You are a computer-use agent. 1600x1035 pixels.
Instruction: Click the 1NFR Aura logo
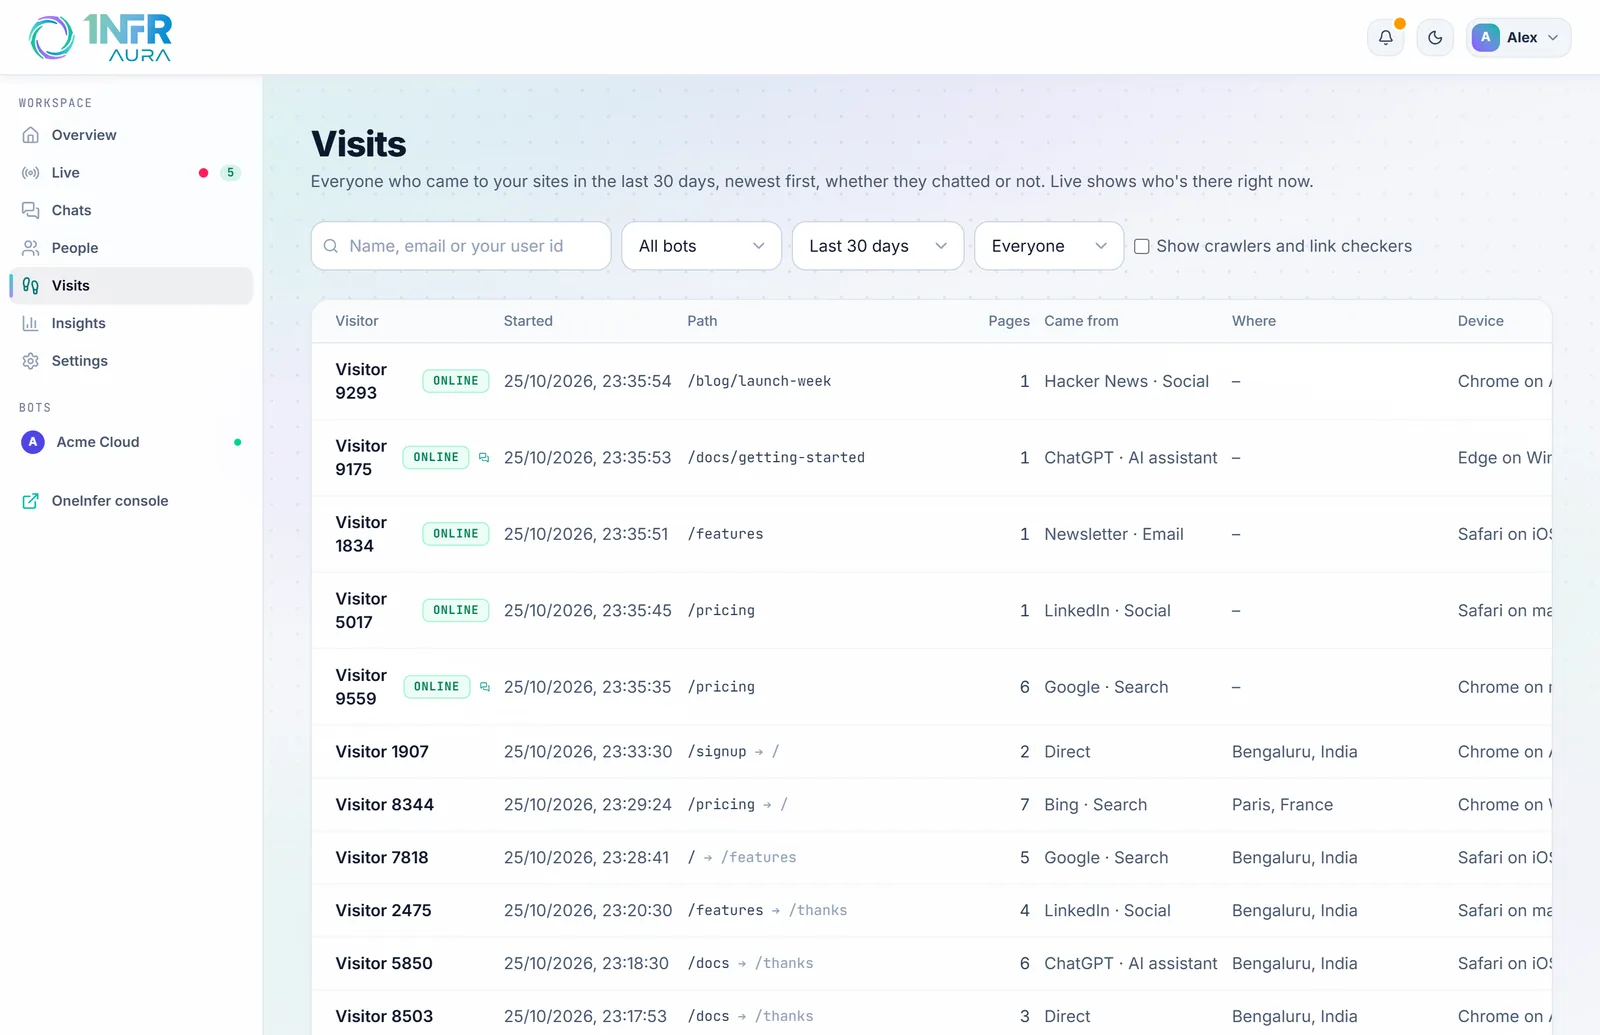(x=100, y=38)
